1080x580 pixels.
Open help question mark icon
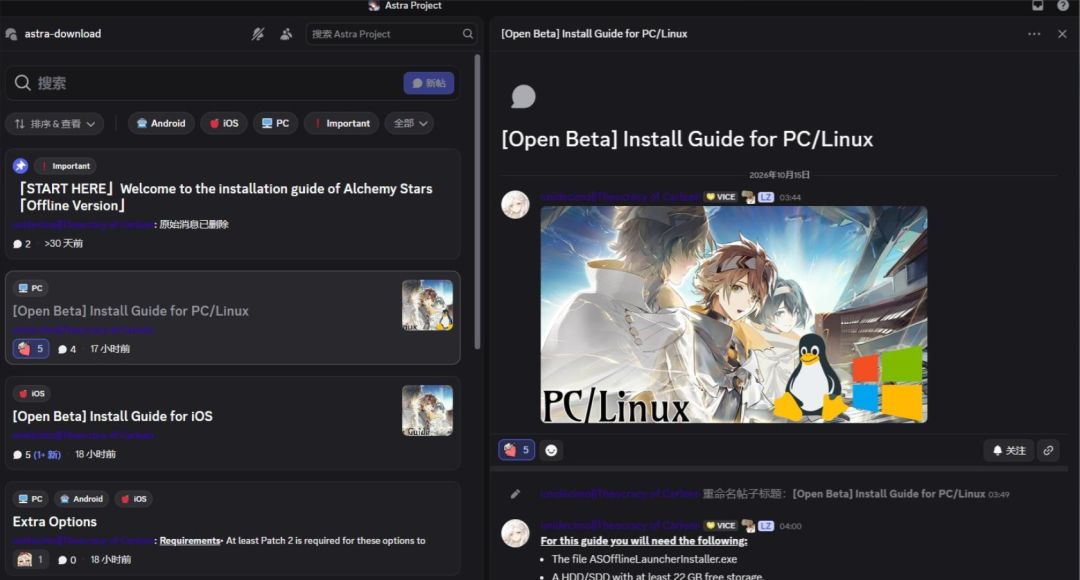[1063, 6]
